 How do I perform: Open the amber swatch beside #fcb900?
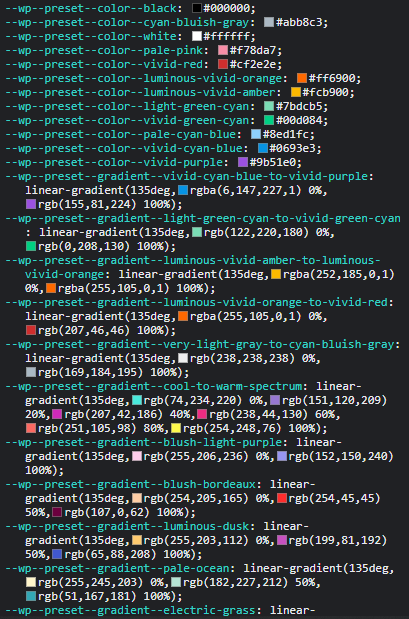[x=296, y=92]
